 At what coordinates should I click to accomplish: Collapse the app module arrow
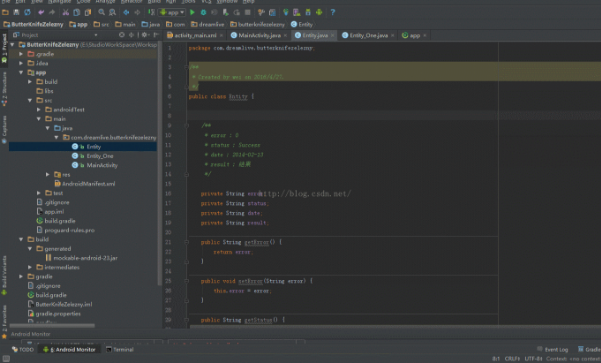coord(21,72)
